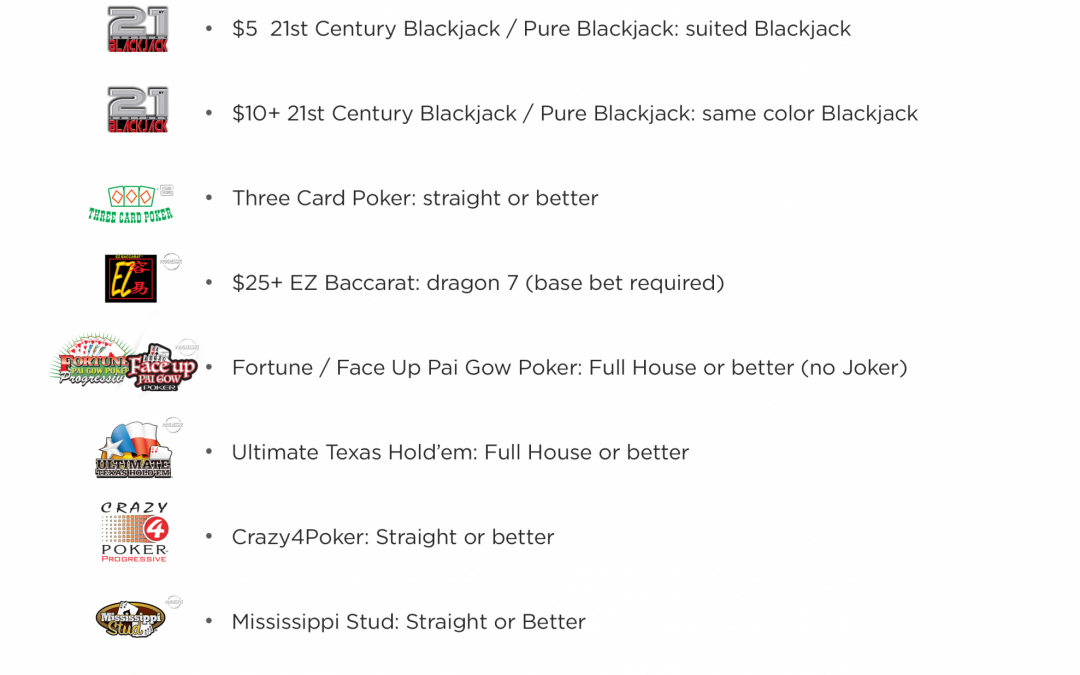Click the 21 Blackjack logo beside the $10+ entry
This screenshot has width=1080, height=675.
[x=138, y=110]
